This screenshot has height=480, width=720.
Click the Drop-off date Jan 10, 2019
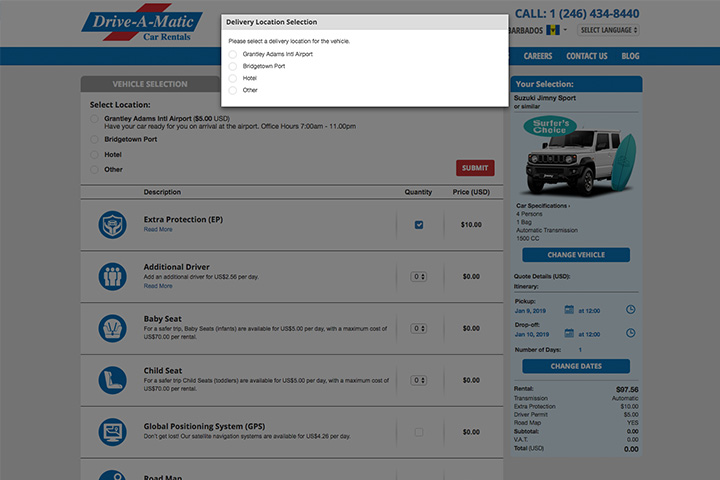pos(532,334)
